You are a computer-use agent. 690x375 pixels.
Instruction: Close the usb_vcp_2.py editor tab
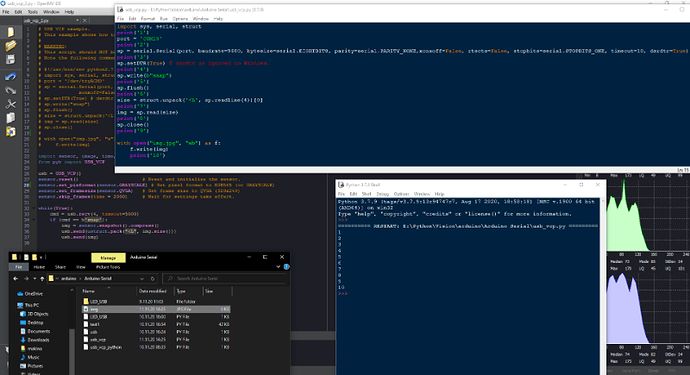[85, 20]
